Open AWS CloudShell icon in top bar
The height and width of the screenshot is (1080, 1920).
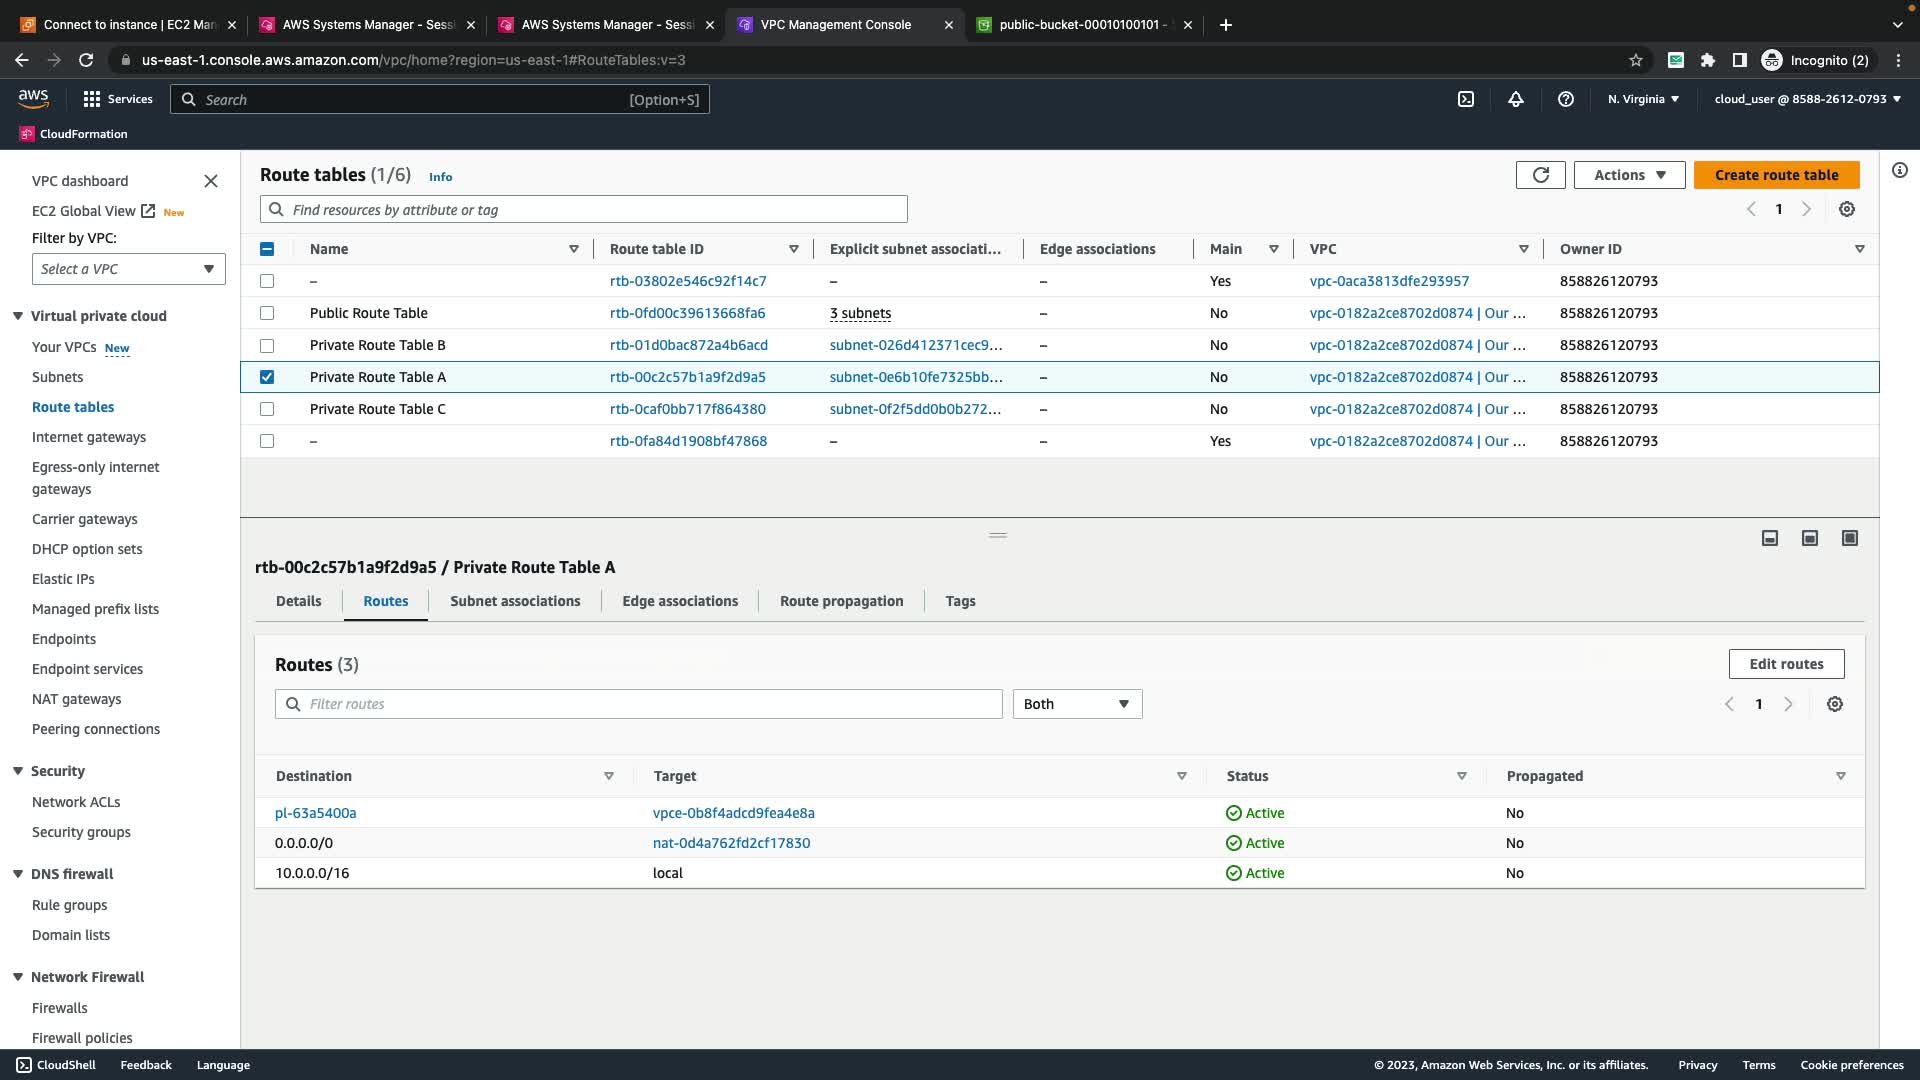[x=1465, y=99]
